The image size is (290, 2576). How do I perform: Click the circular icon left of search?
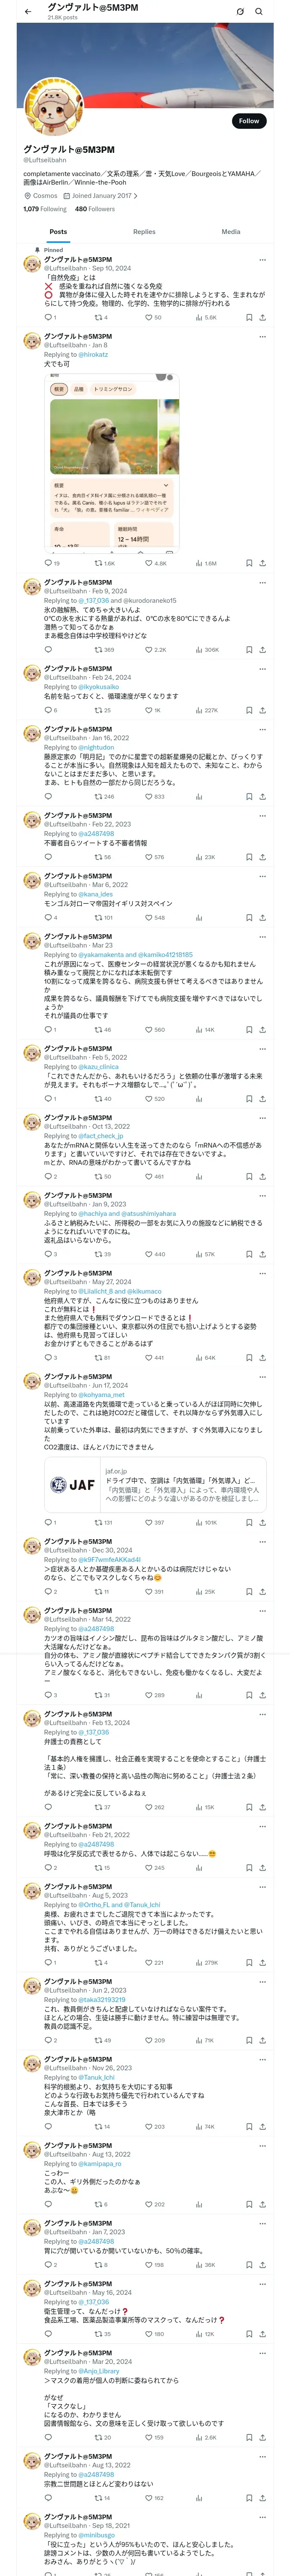(x=240, y=12)
